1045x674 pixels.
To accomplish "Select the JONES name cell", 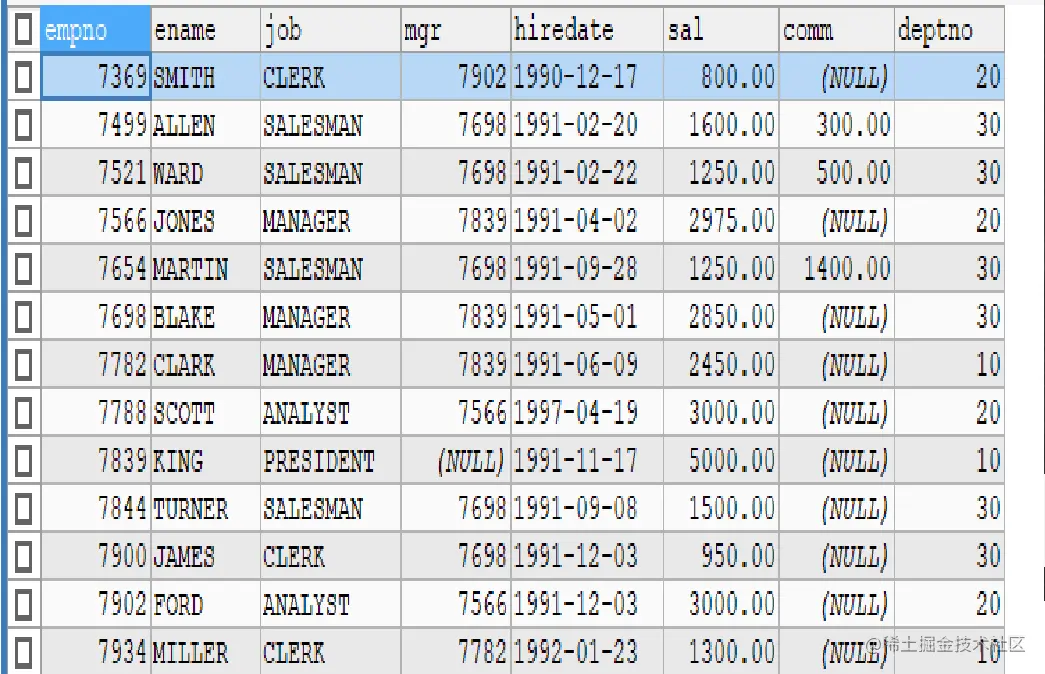I will 206,221.
